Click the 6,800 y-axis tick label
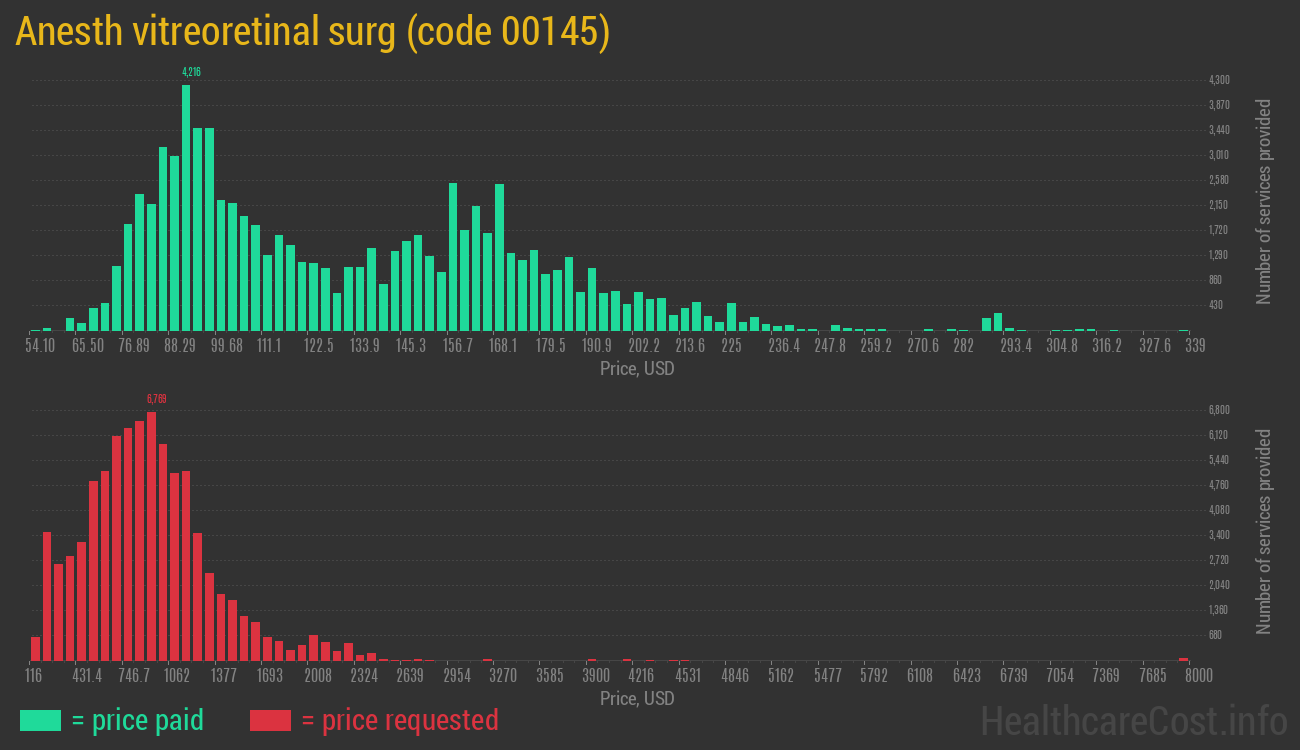This screenshot has height=750, width=1300. point(1219,410)
